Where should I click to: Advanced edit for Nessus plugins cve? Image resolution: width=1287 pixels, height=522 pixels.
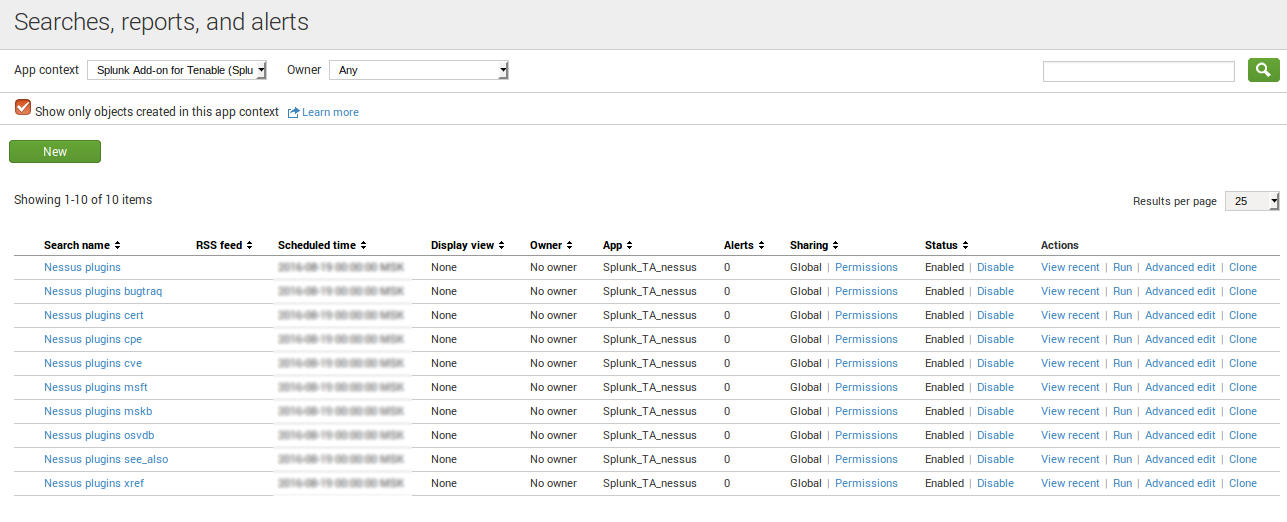pyautogui.click(x=1180, y=364)
